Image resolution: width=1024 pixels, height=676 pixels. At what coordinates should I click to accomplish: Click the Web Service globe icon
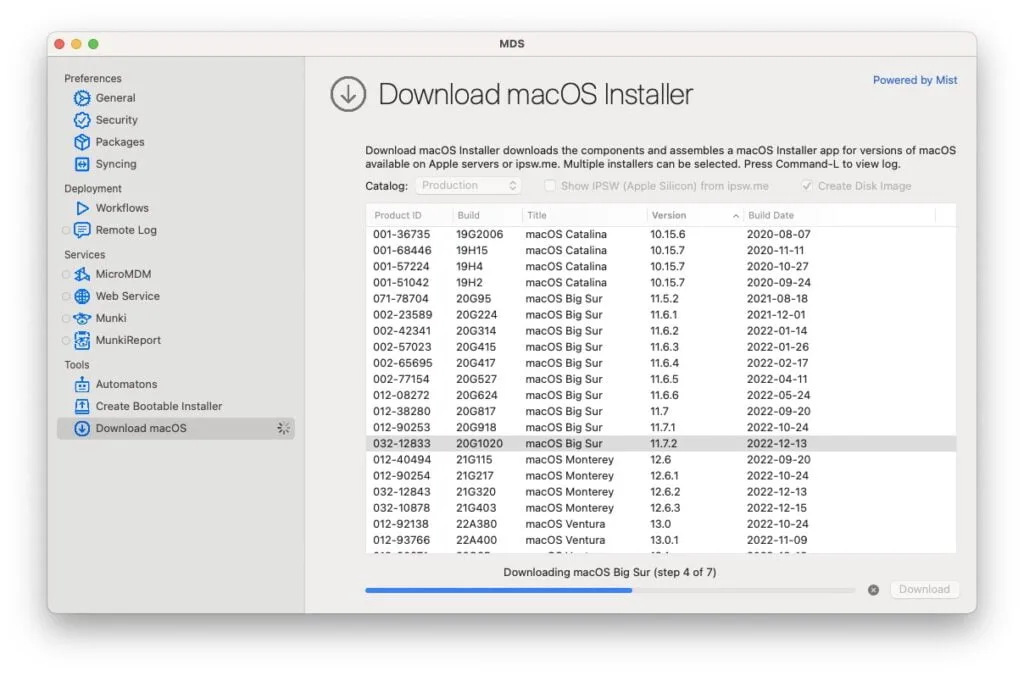[82, 297]
